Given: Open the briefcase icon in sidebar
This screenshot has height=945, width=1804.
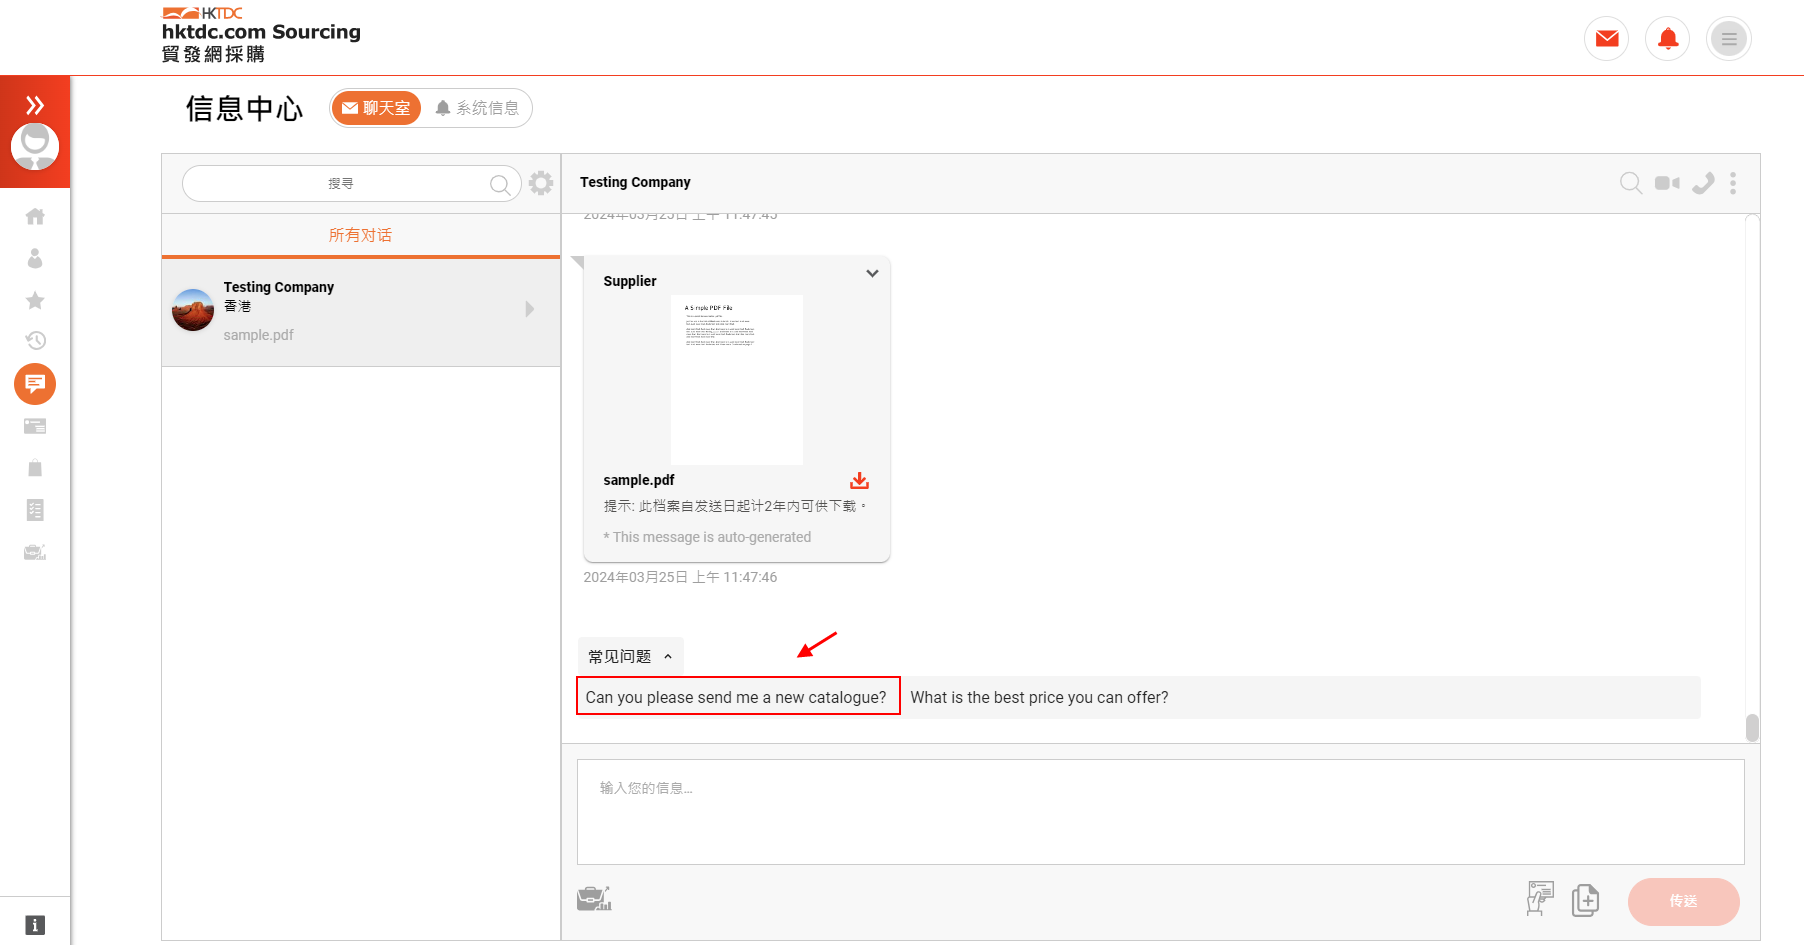Looking at the screenshot, I should tap(35, 552).
